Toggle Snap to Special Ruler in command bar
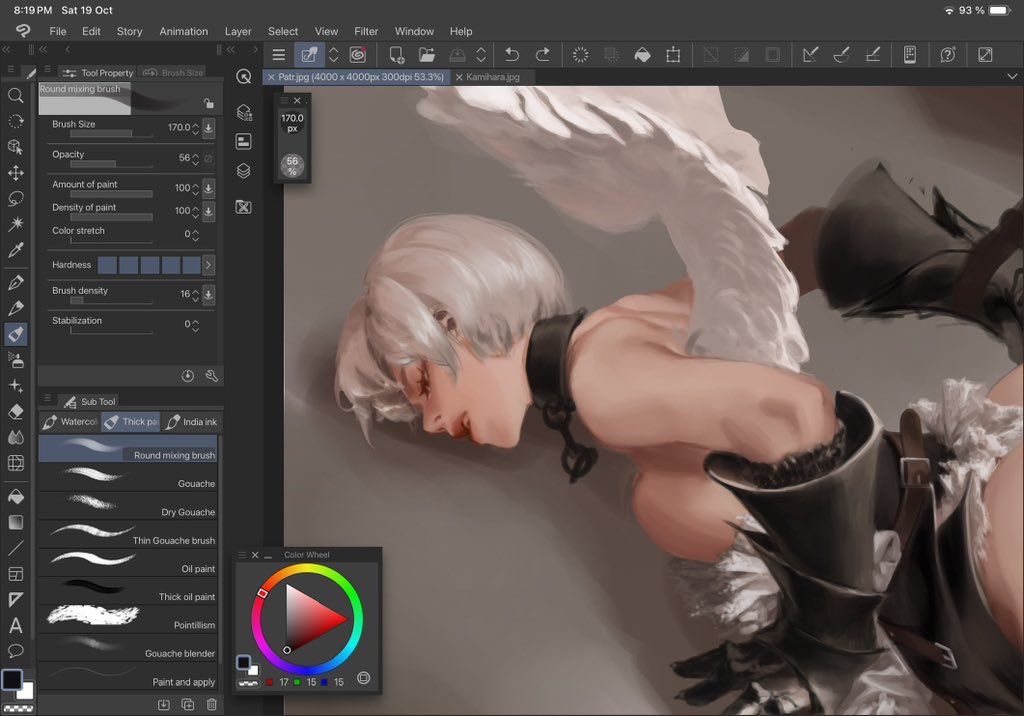This screenshot has width=1024, height=716. pyautogui.click(x=842, y=55)
